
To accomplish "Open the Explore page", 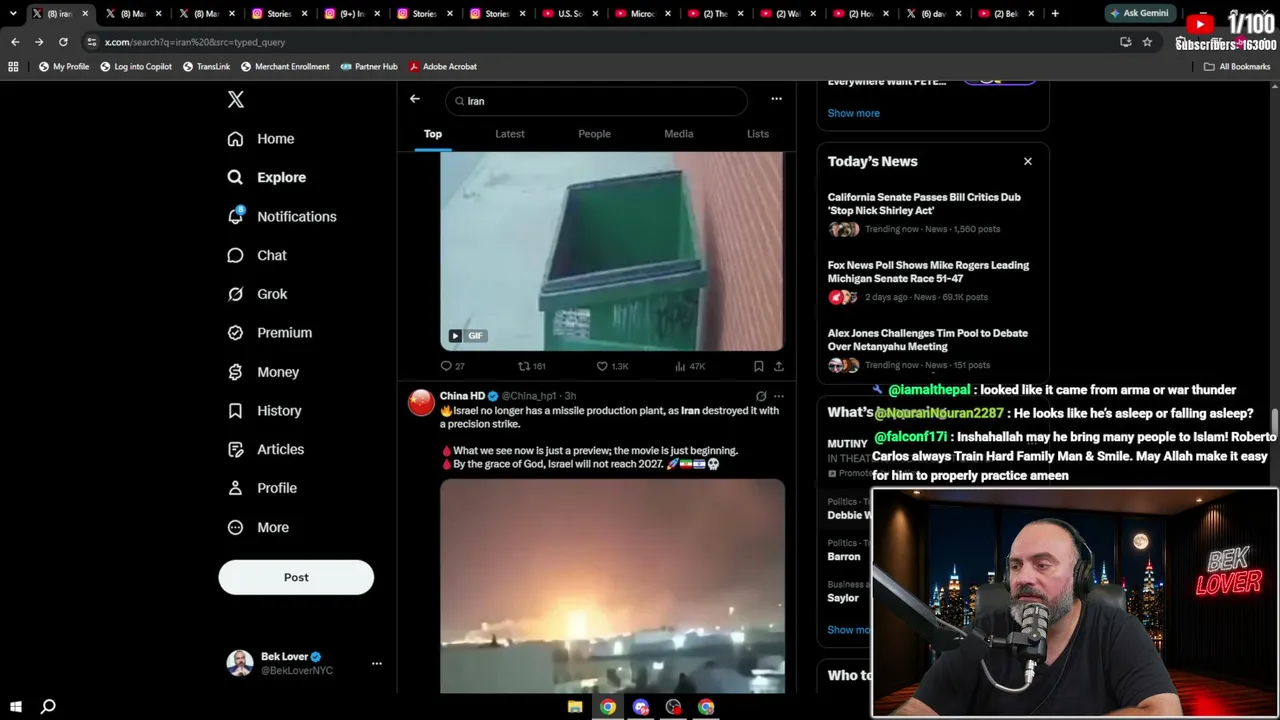I will tap(267, 177).
